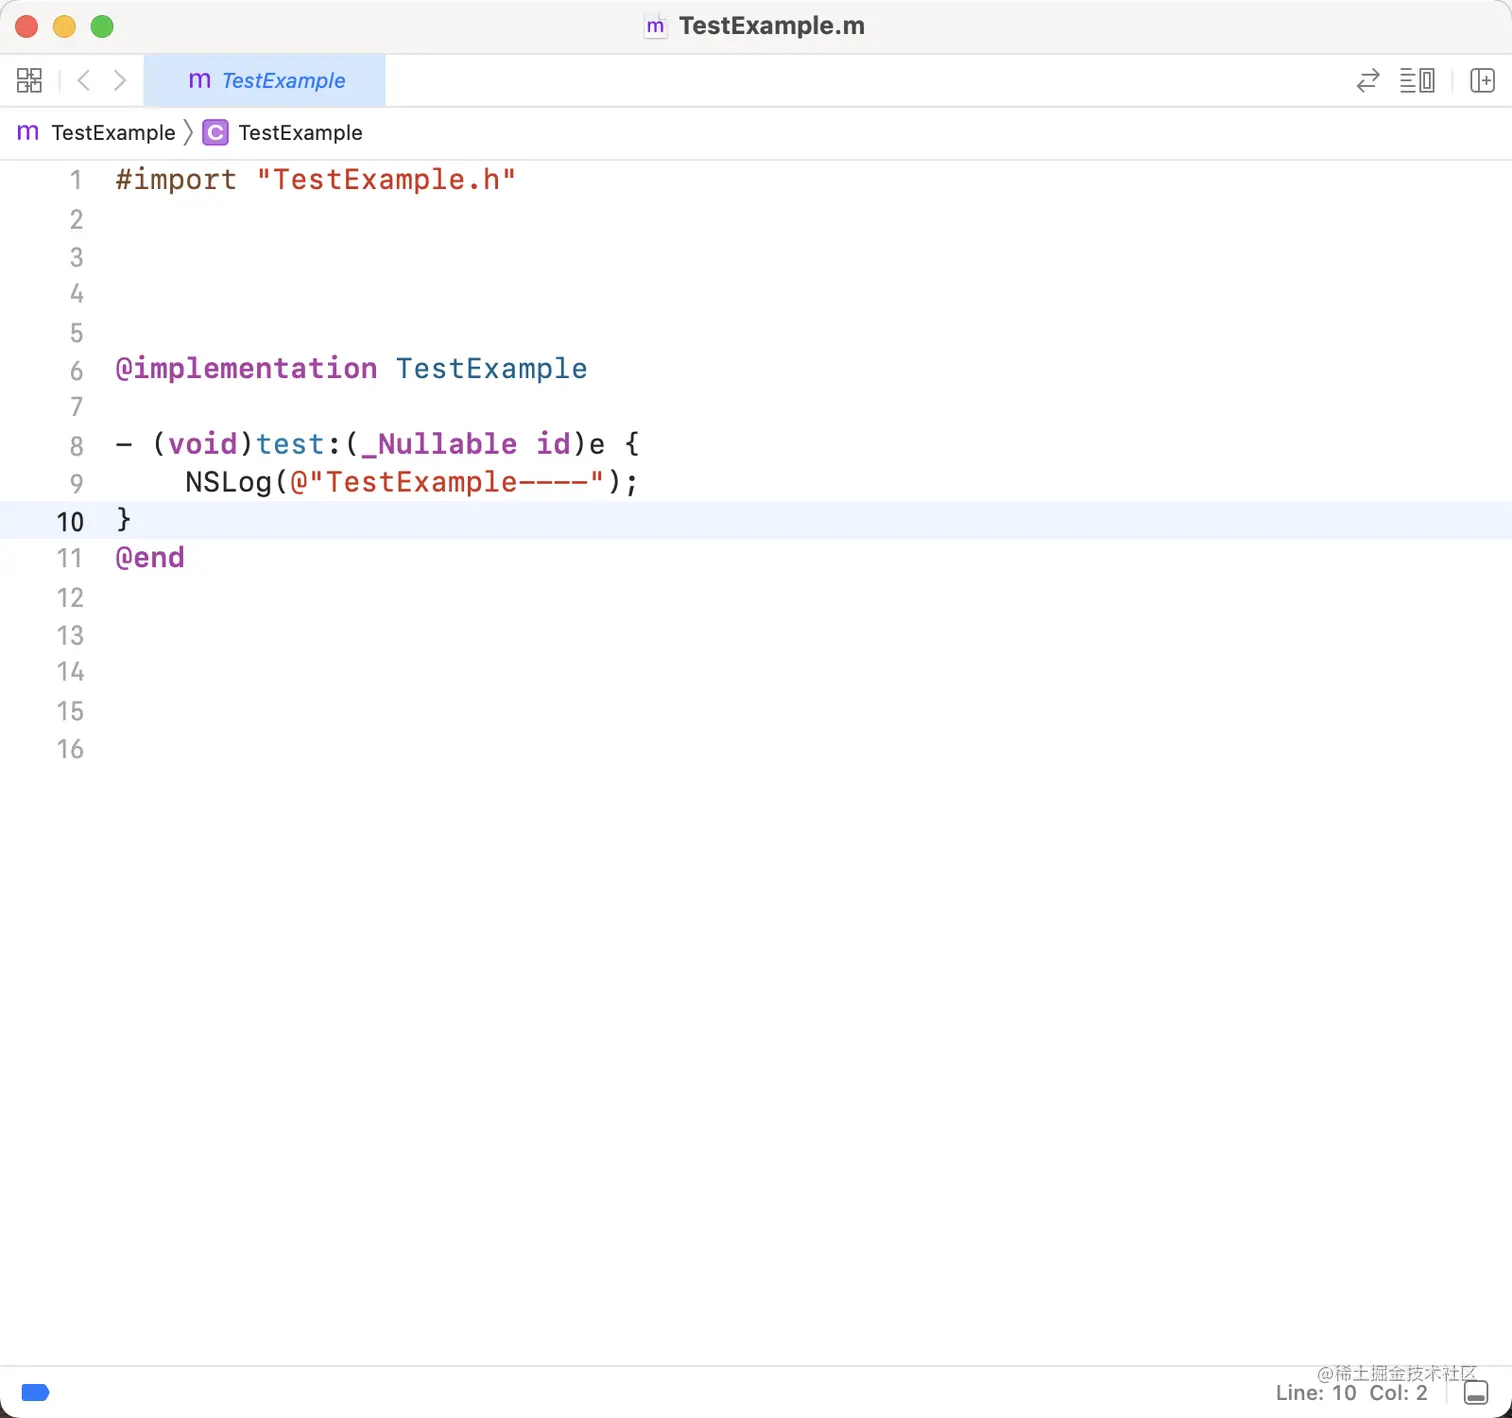The image size is (1512, 1418).
Task: Click the class C icon in jump bar
Action: 215,133
